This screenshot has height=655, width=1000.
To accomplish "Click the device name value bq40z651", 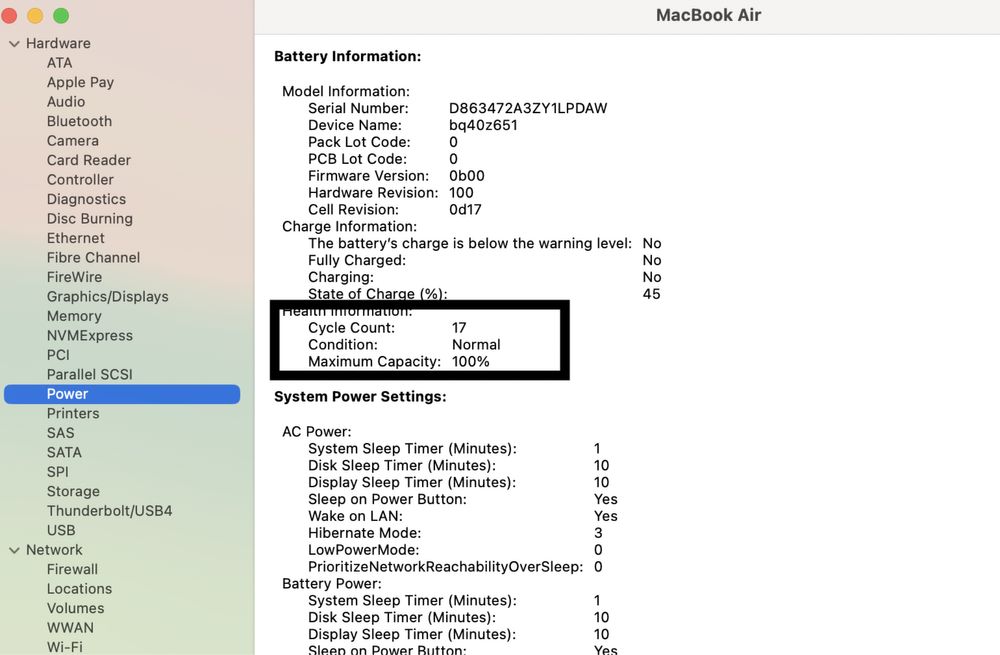I will [x=483, y=126].
